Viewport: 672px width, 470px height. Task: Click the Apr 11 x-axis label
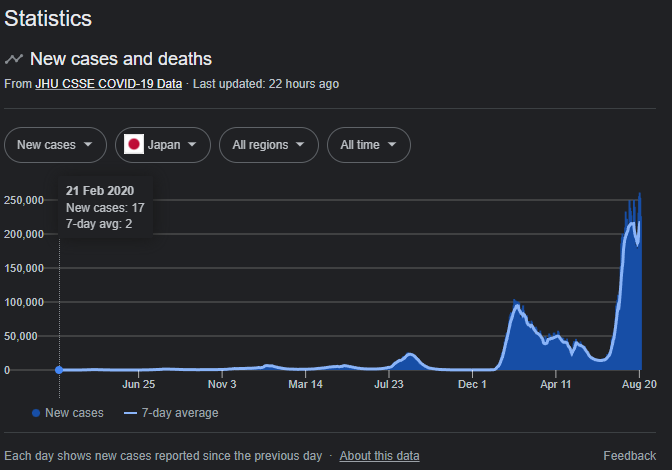coord(555,384)
